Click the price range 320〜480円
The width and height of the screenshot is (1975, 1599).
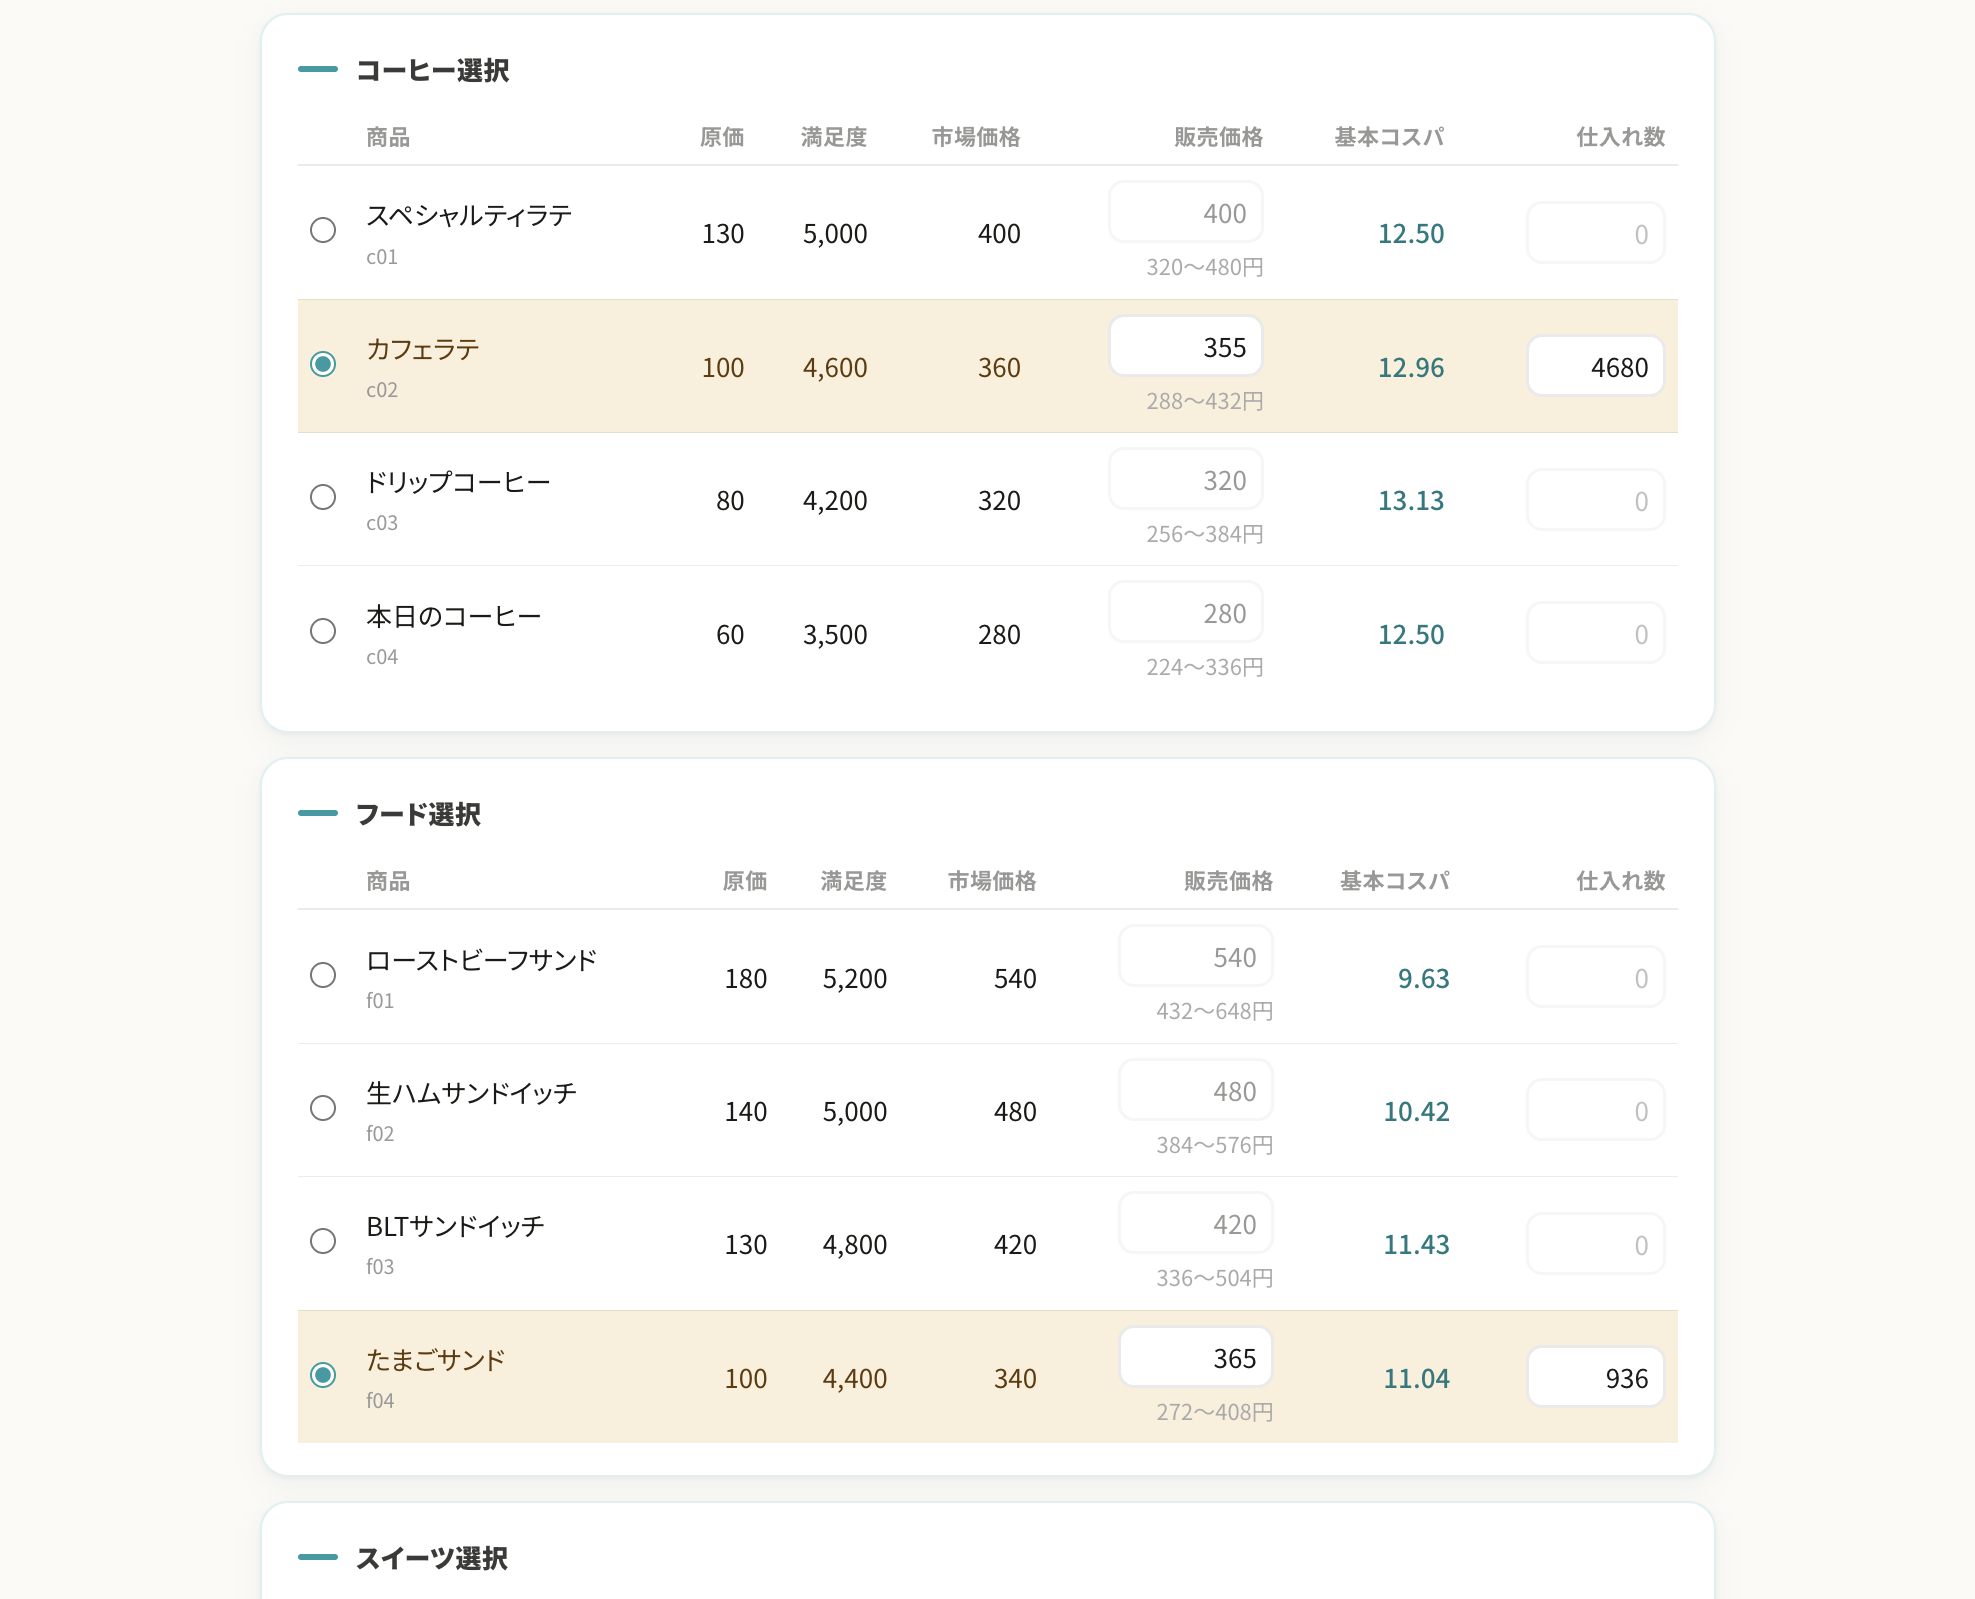(1205, 267)
